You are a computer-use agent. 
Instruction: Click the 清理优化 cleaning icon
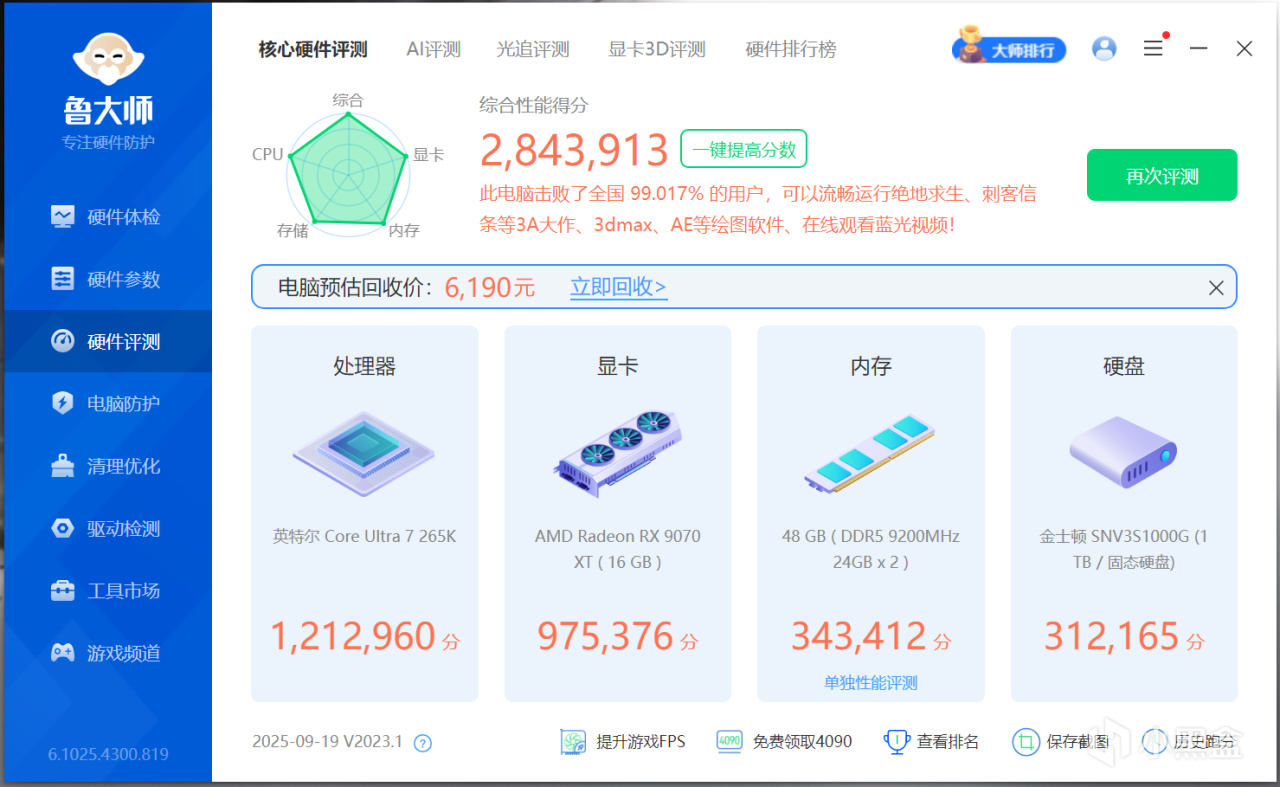[x=63, y=466]
